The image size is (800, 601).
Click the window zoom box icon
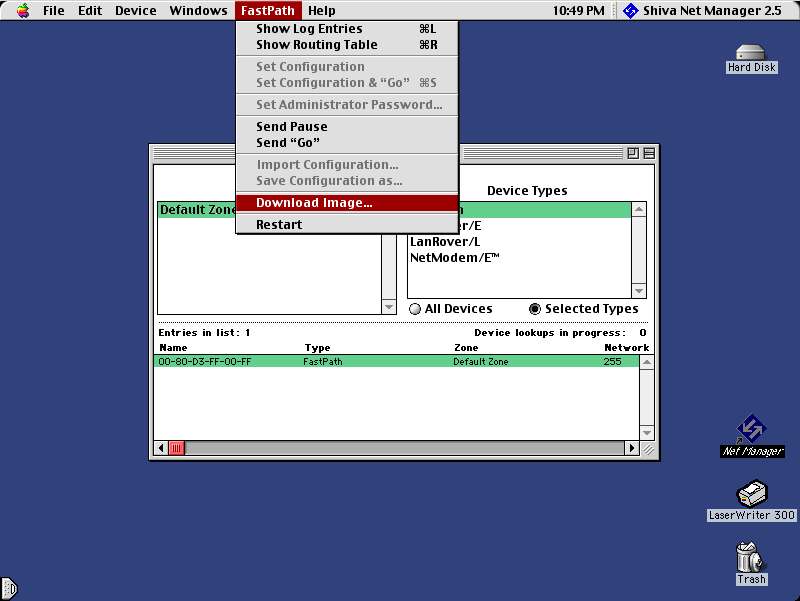coord(633,153)
